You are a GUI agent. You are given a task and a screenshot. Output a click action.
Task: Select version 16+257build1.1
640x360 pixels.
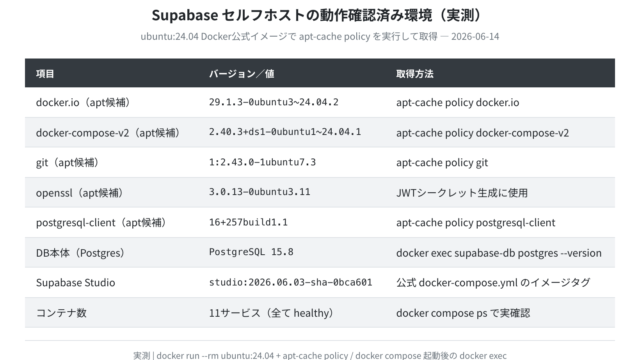[248, 222]
